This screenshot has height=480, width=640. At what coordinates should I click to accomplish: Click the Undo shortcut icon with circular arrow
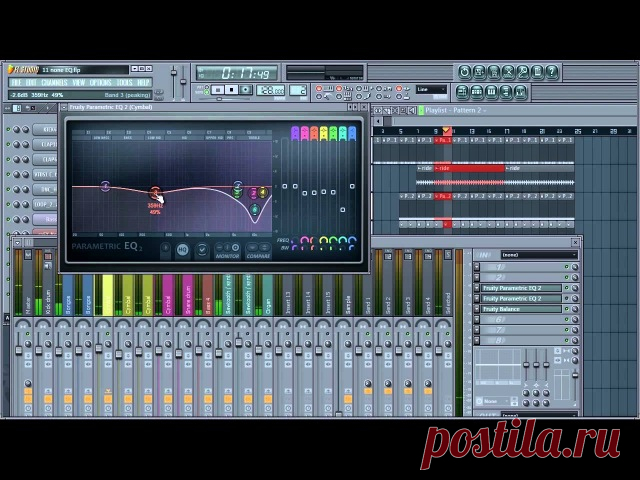[x=464, y=72]
